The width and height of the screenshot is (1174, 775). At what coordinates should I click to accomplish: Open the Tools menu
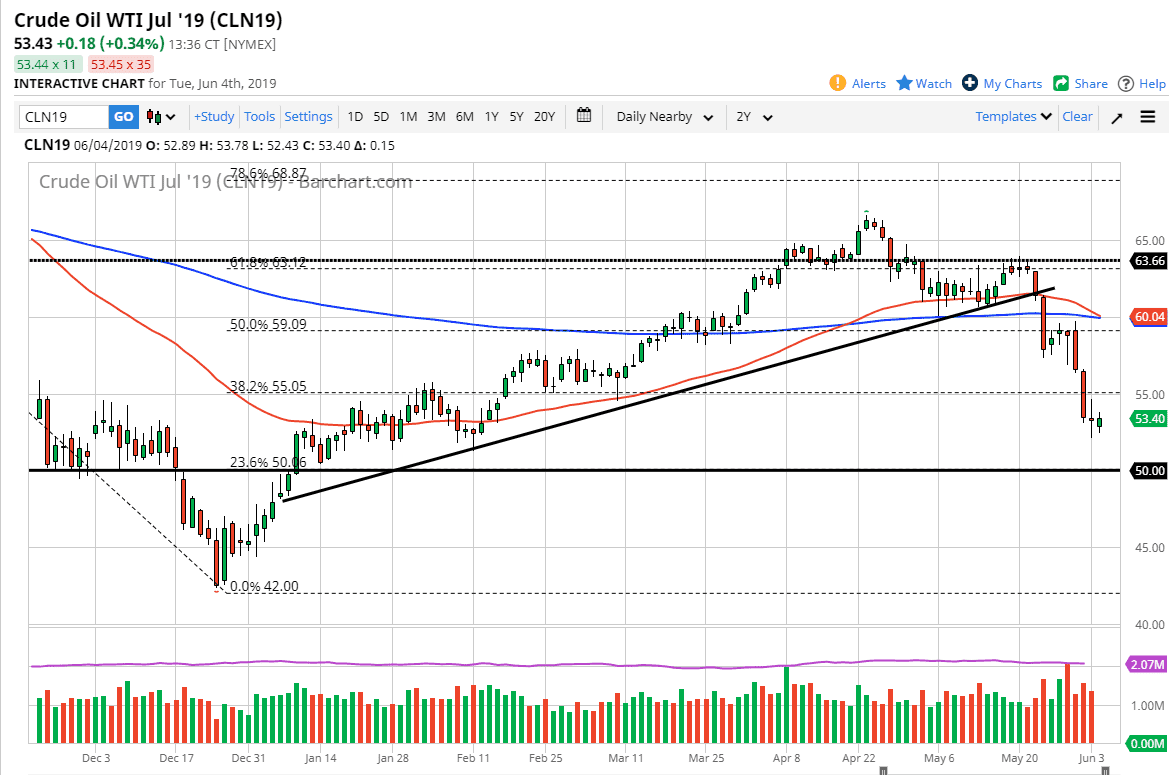259,117
